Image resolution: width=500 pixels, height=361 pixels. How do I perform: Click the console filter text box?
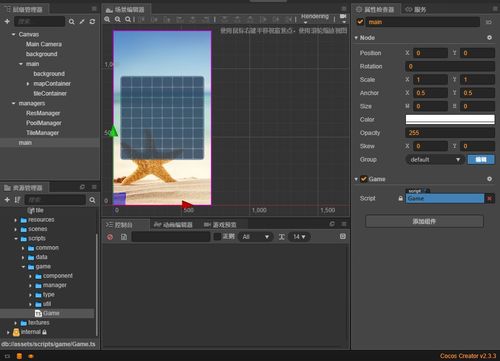[171, 237]
